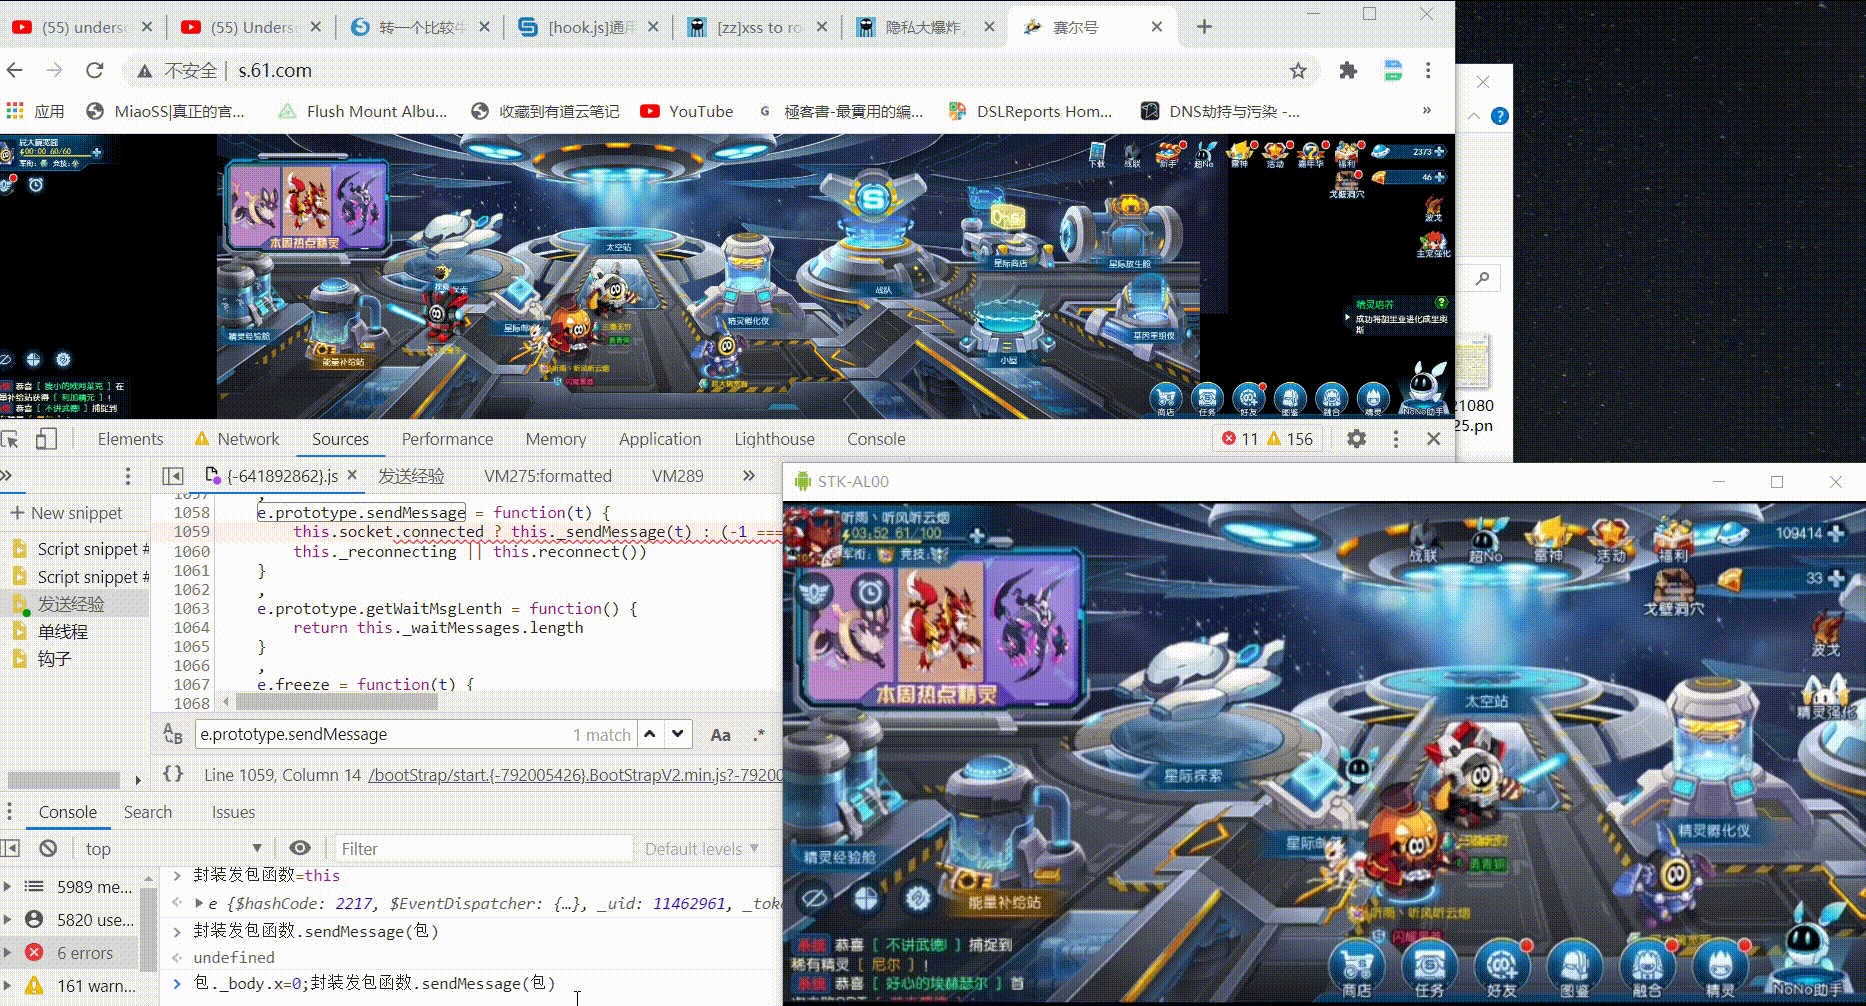Open the Application tab

coord(660,439)
